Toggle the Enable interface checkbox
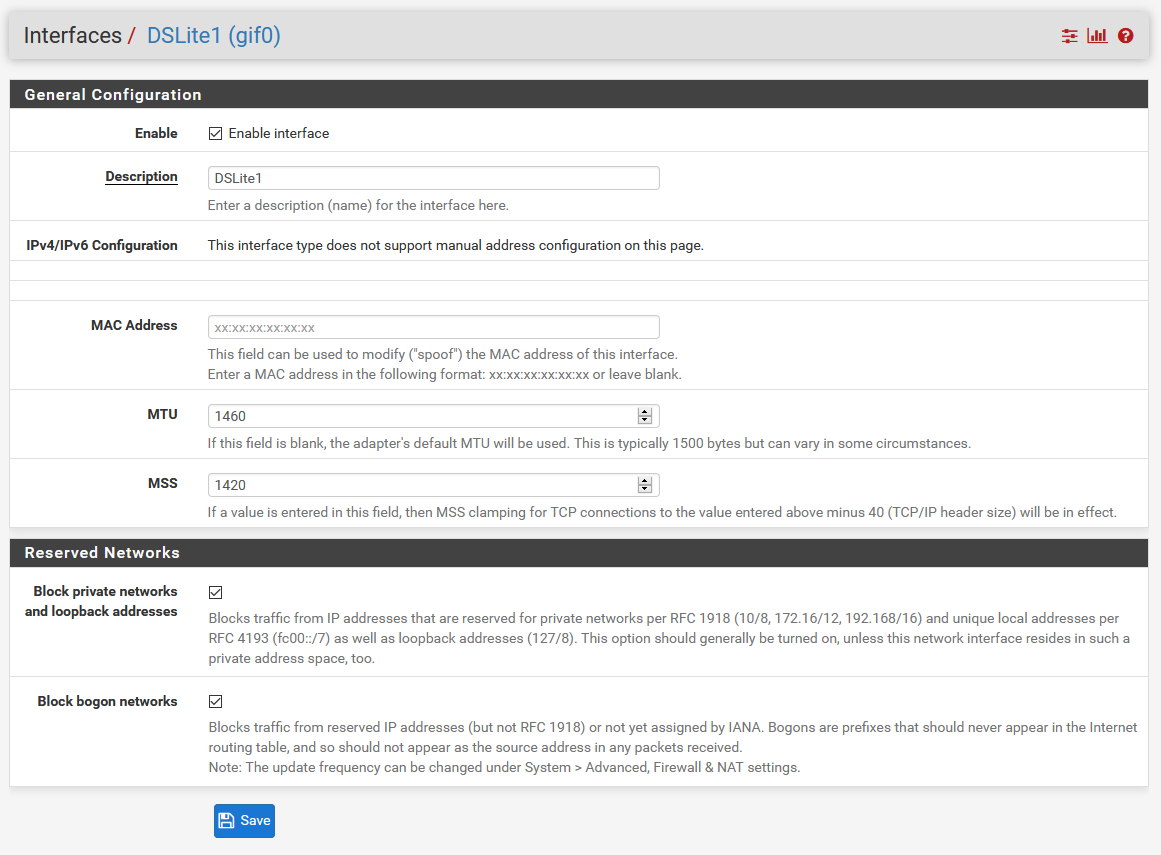1161x855 pixels. click(x=215, y=133)
